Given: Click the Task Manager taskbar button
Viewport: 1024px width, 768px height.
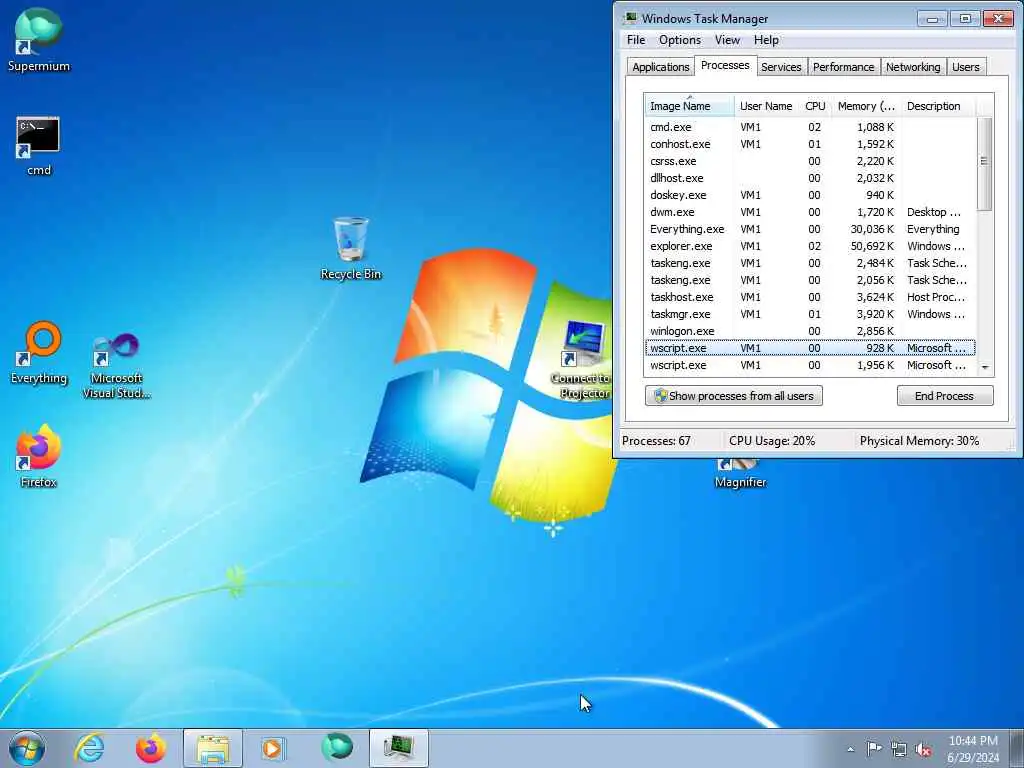Looking at the screenshot, I should [399, 748].
